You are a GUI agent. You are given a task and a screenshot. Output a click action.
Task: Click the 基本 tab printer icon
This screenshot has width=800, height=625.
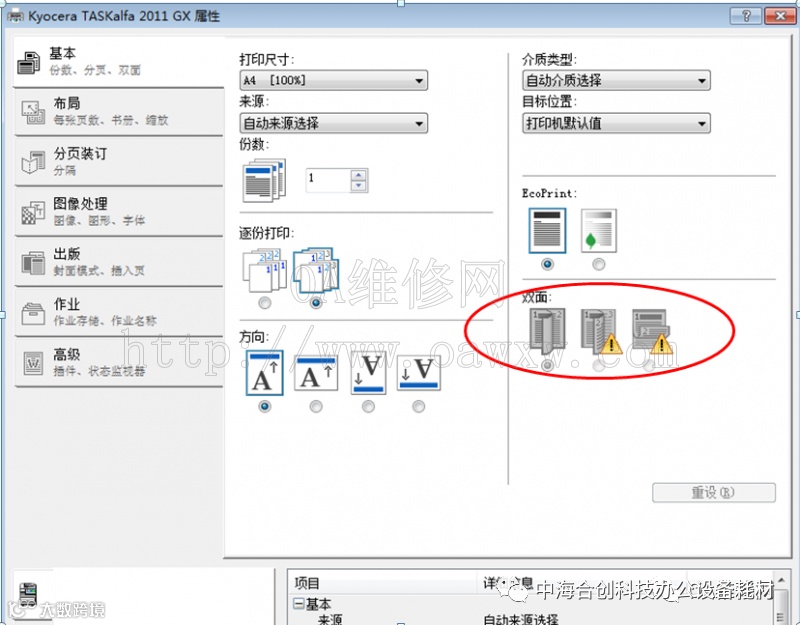pos(29,63)
